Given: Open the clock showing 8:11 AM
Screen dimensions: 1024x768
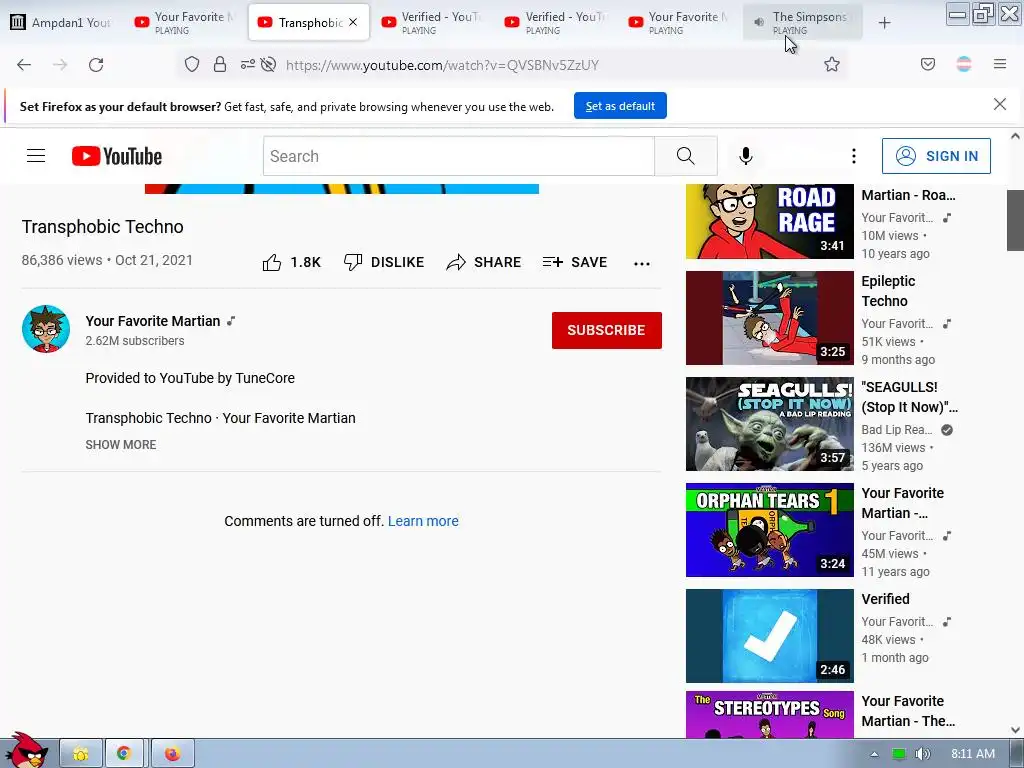Looking at the screenshot, I should [972, 754].
